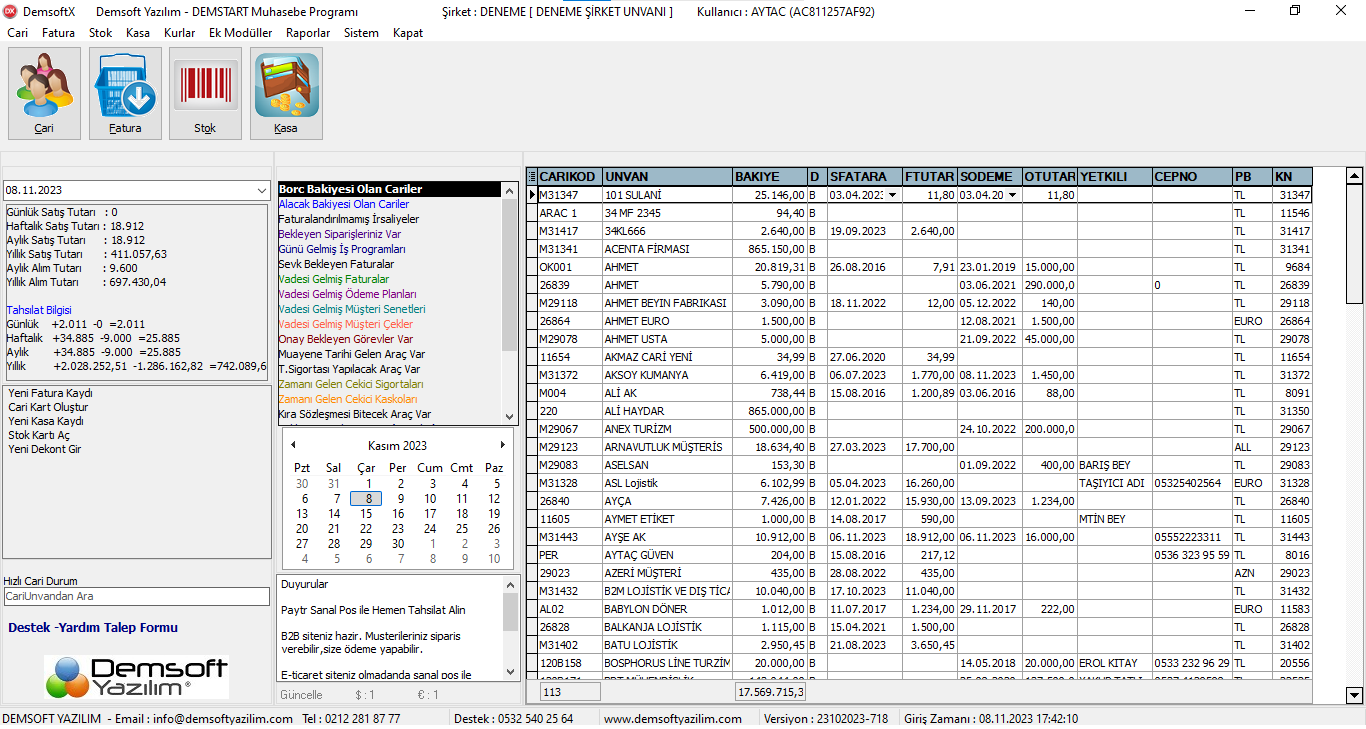The image size is (1366, 729).
Task: Click the 113 record count box
Action: [570, 692]
